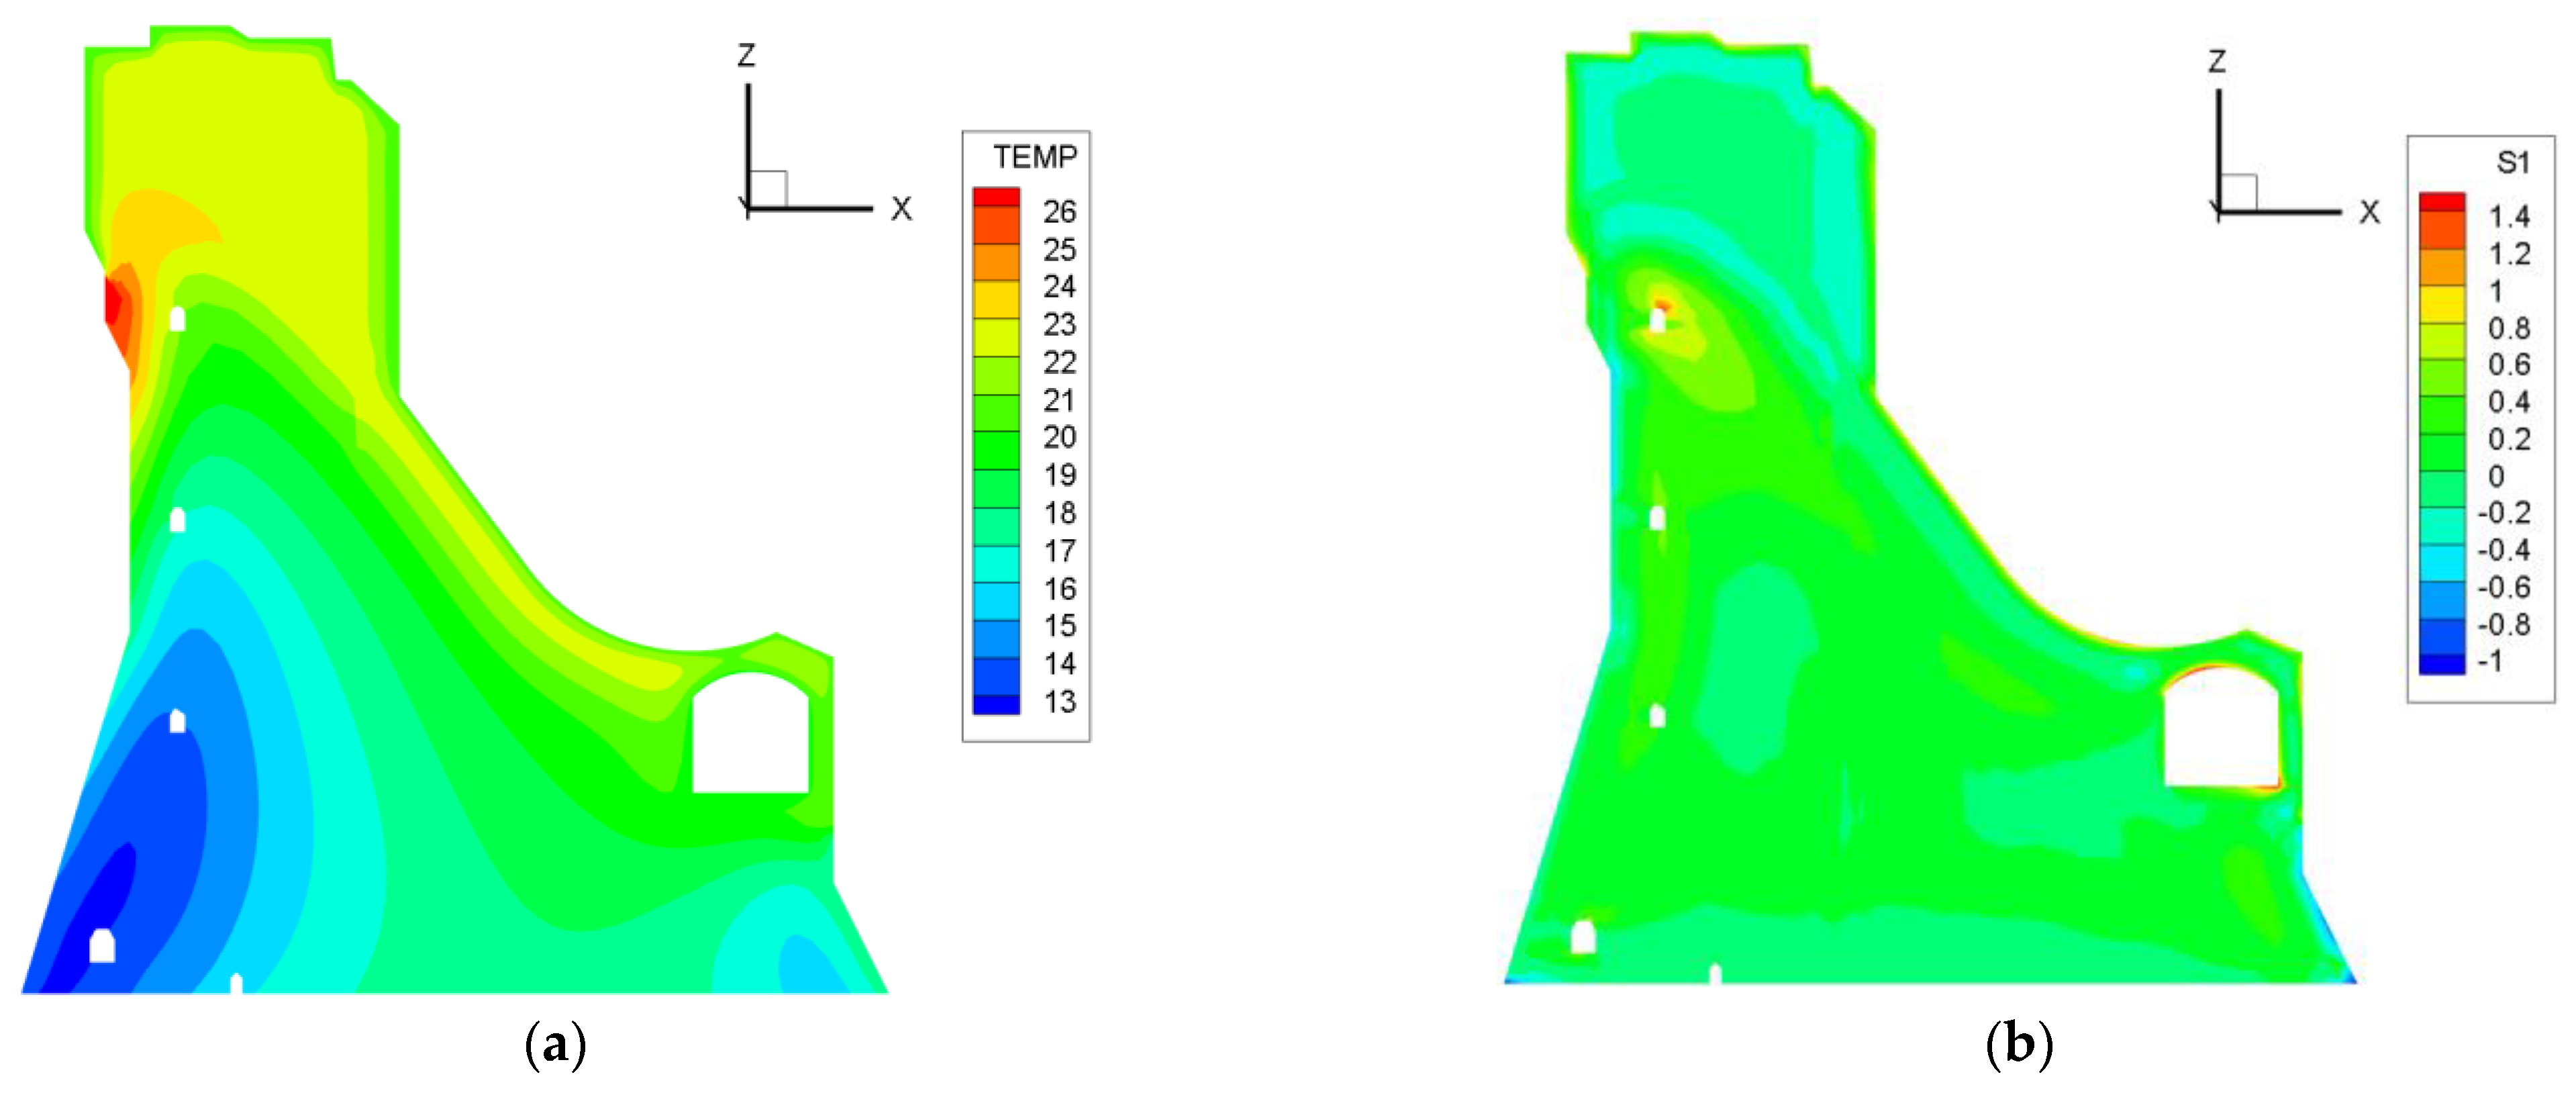This screenshot has width=2576, height=1095.
Task: Click the 0 label in S1 legend
Action: pos(2496,477)
